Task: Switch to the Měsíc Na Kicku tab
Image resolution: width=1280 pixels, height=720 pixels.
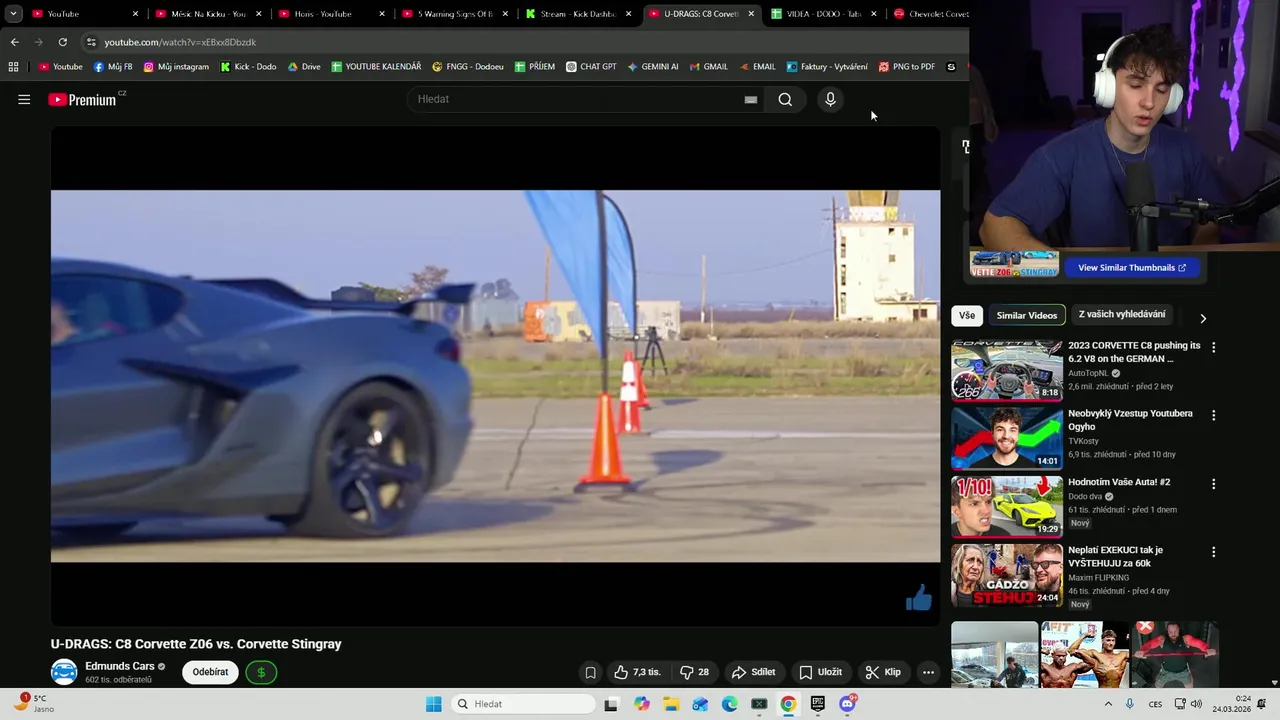Action: (208, 14)
